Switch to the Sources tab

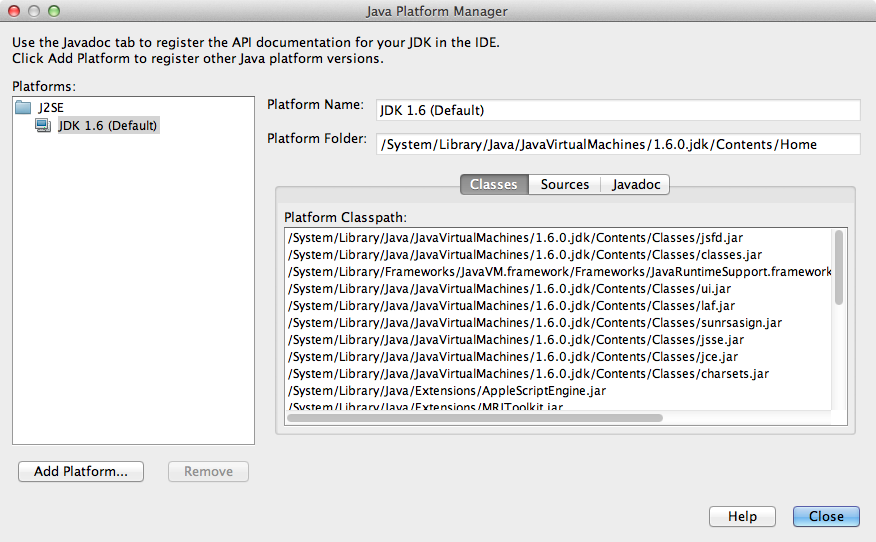(565, 184)
